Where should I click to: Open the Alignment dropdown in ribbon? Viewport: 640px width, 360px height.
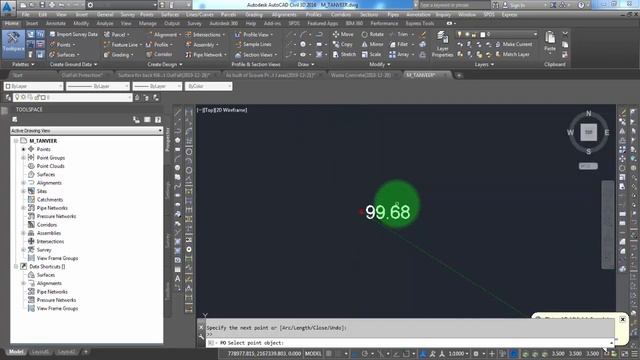coord(164,35)
